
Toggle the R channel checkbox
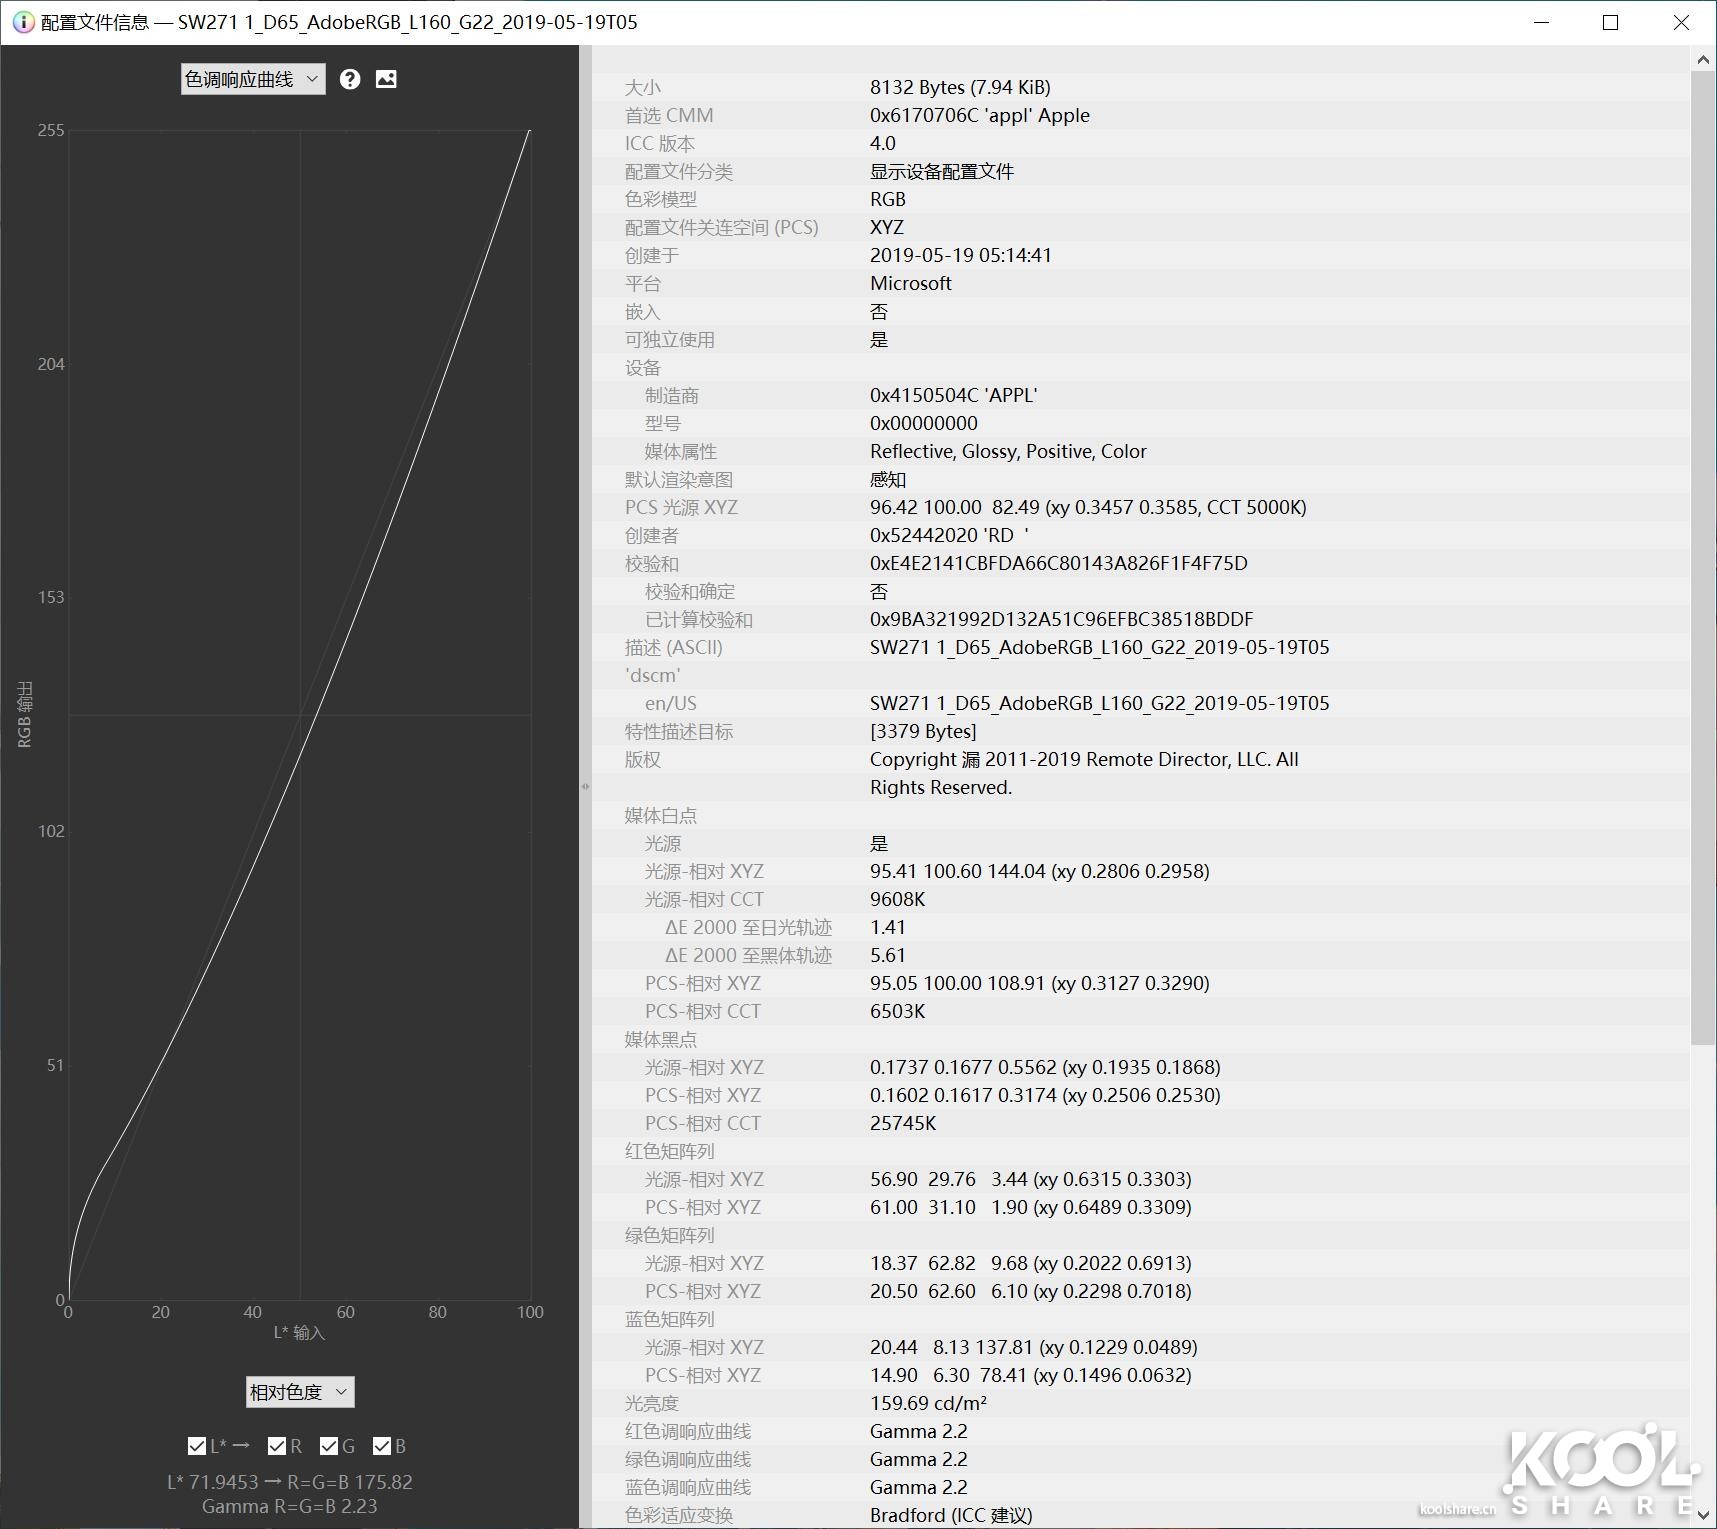(x=277, y=1446)
